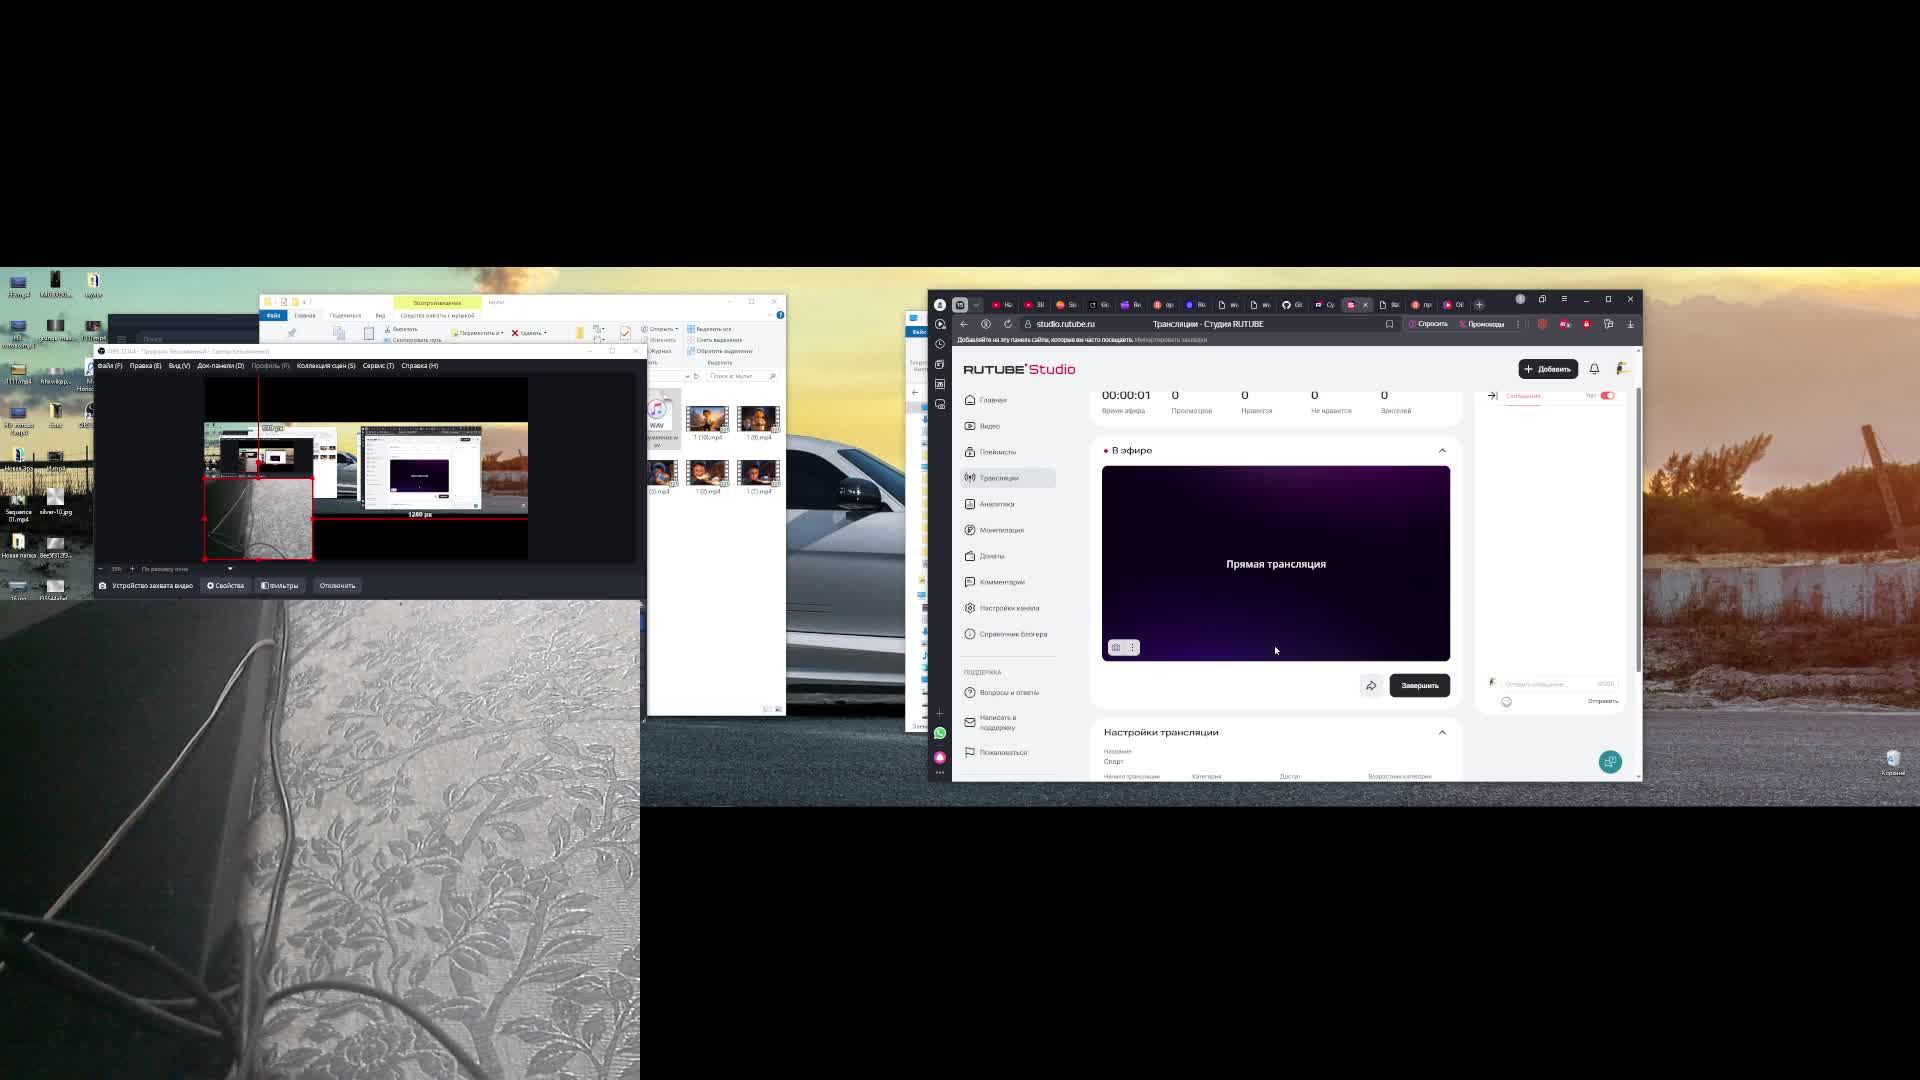
Task: Click the share arrow icon beside Завершить
Action: (x=1371, y=686)
